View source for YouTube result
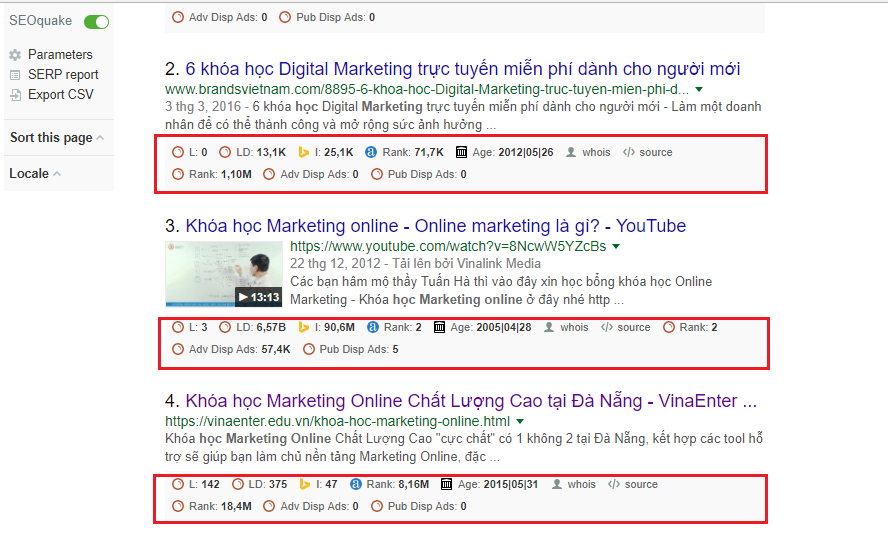This screenshot has width=888, height=536. click(625, 327)
